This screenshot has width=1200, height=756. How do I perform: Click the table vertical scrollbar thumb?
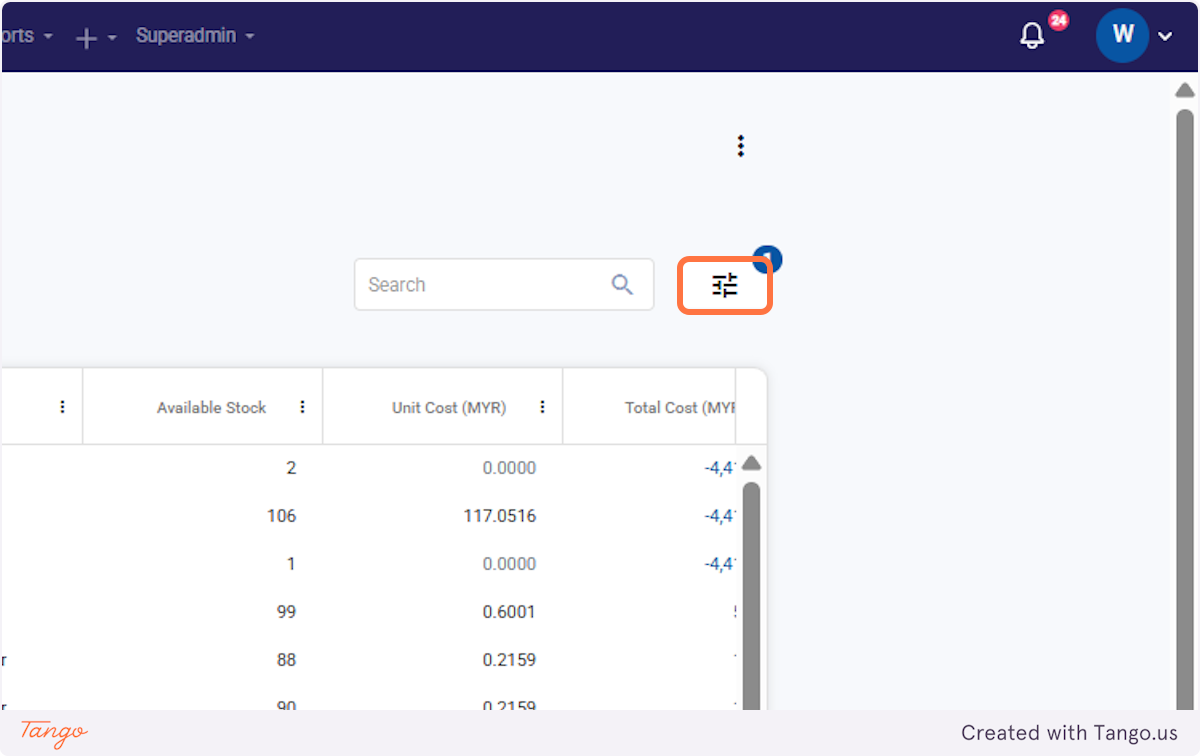pyautogui.click(x=752, y=596)
